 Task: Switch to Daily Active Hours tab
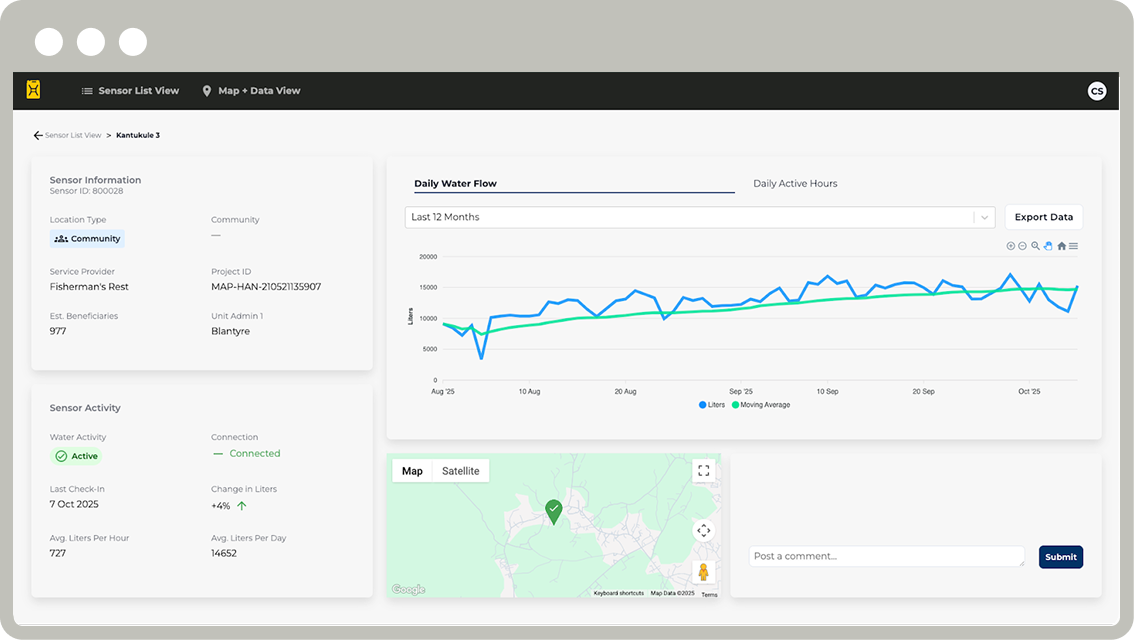795,184
